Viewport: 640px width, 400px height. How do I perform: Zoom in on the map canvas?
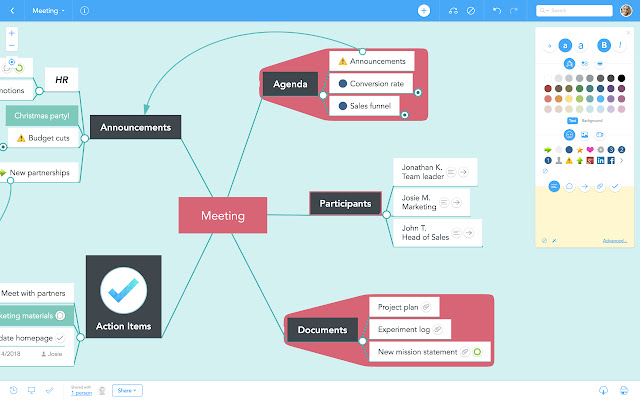coord(11,33)
